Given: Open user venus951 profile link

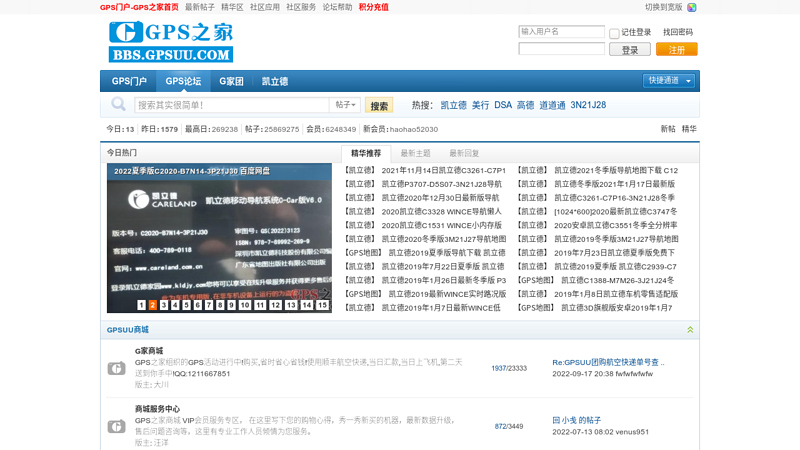Looking at the screenshot, I should (x=632, y=432).
